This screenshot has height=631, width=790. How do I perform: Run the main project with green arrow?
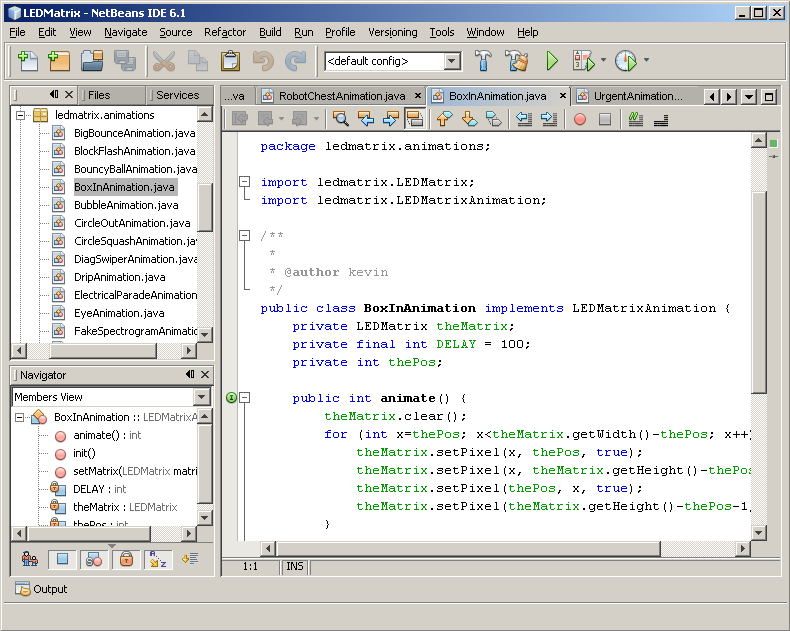[552, 61]
